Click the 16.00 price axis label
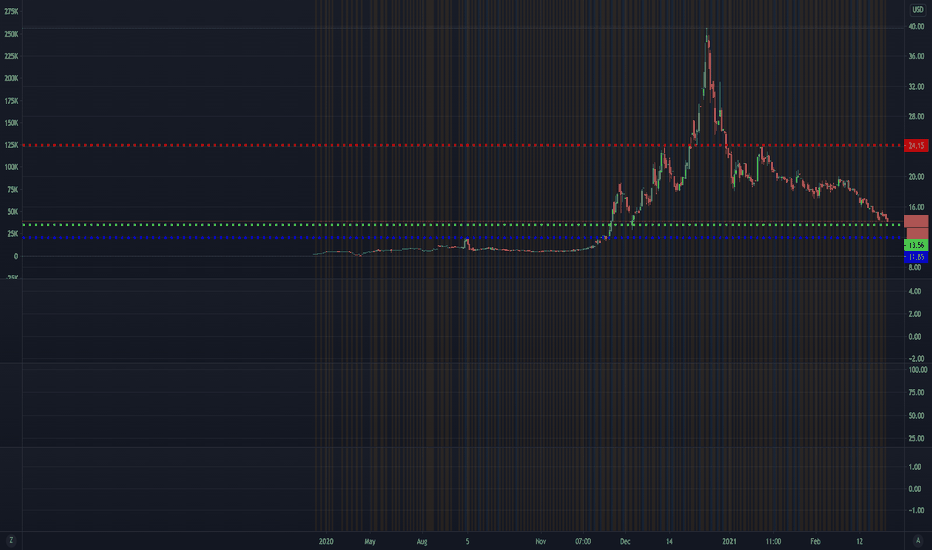The width and height of the screenshot is (932, 550). [x=916, y=207]
